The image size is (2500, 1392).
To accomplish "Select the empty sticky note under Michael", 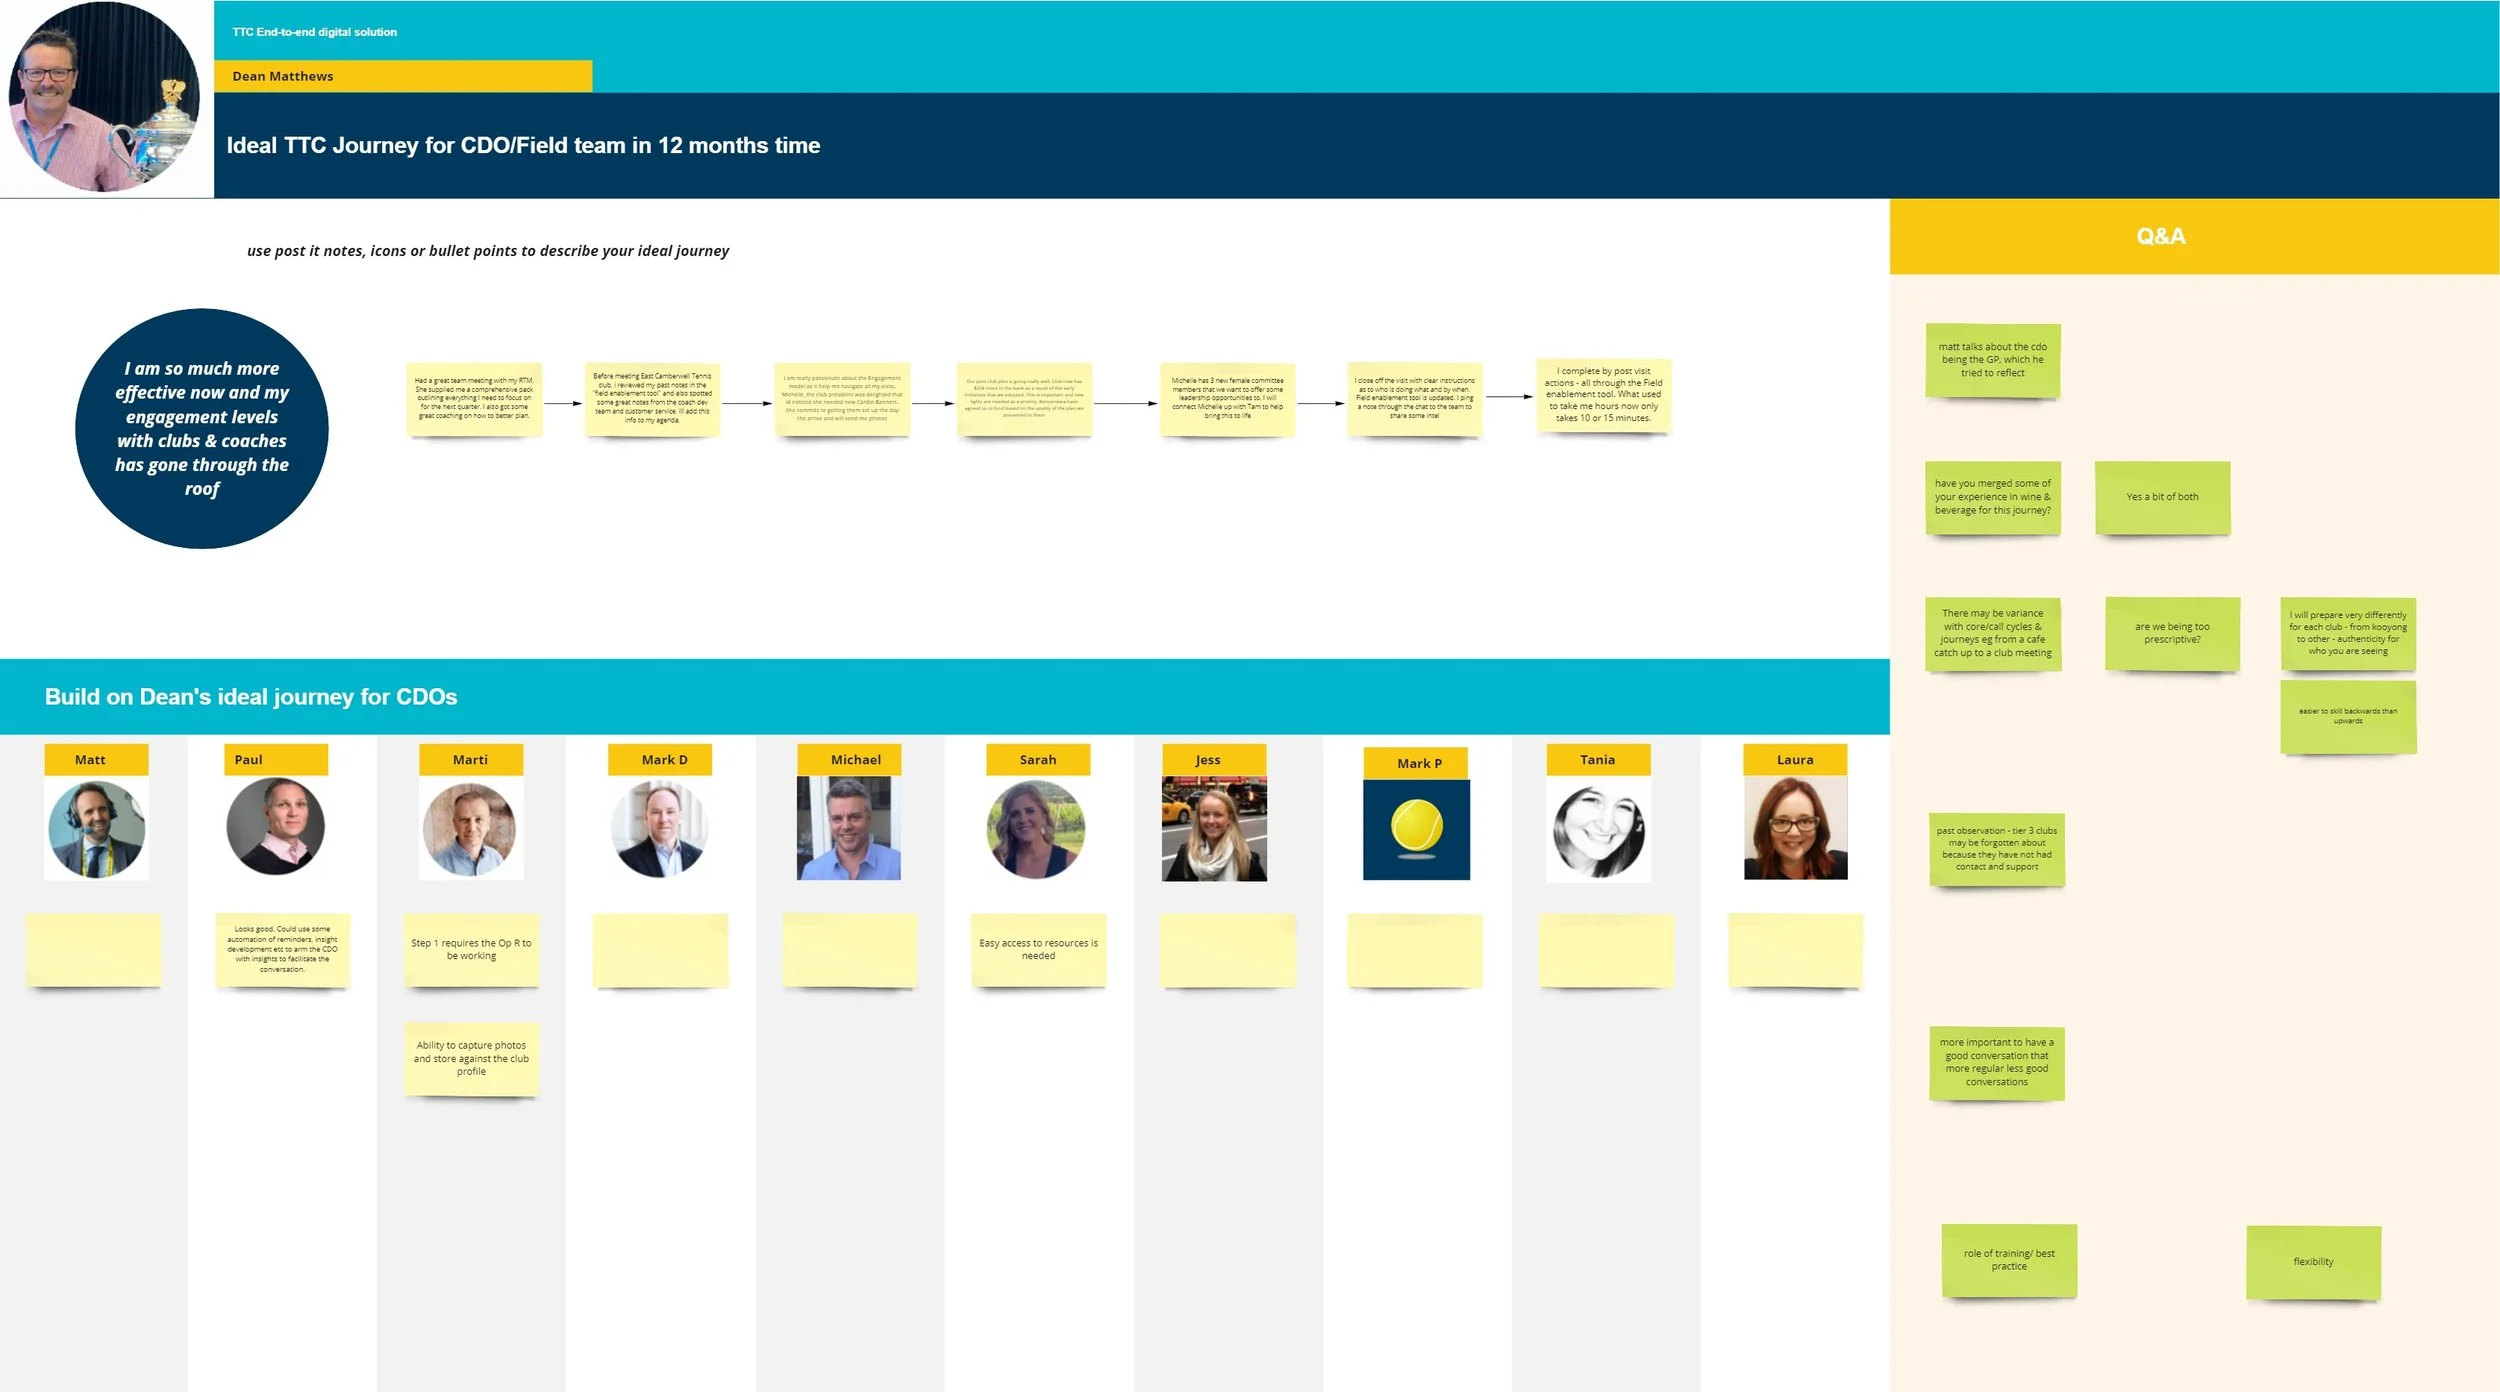I will (x=849, y=949).
